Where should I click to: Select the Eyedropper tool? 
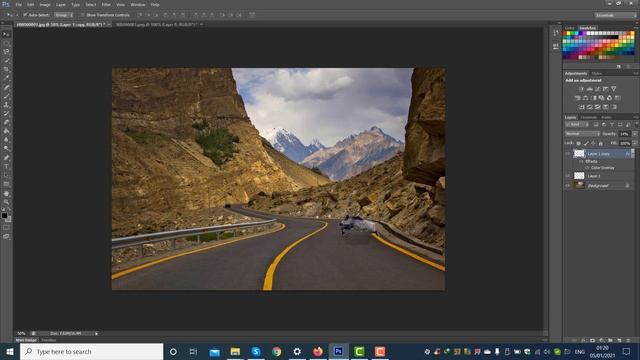6,78
